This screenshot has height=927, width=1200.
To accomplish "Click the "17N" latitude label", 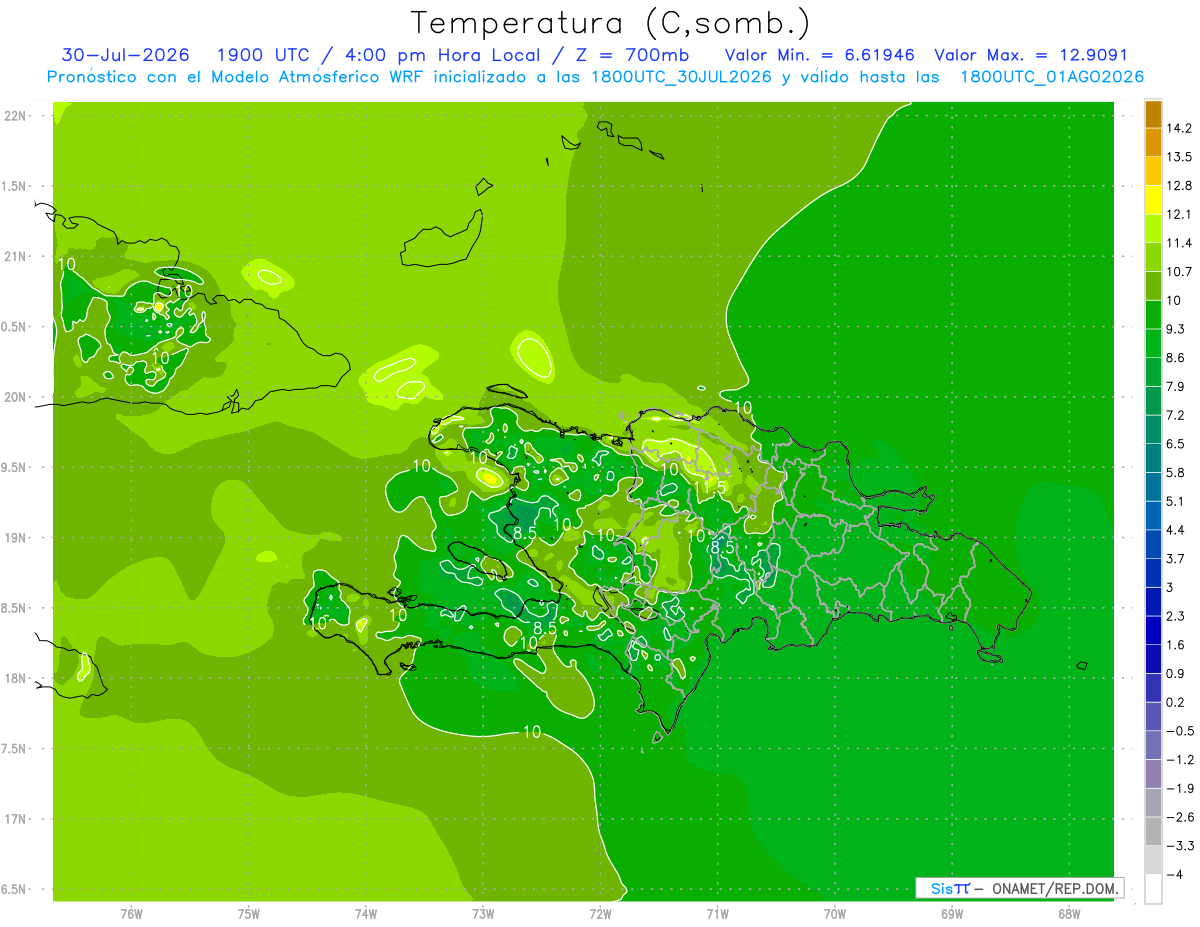I will pyautogui.click(x=15, y=819).
